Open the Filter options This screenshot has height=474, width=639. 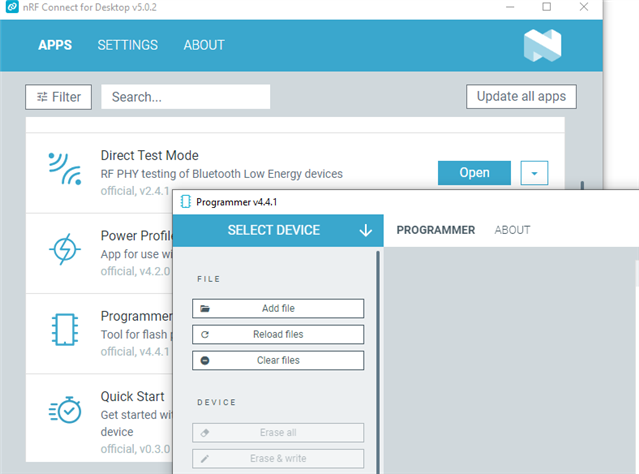click(59, 97)
